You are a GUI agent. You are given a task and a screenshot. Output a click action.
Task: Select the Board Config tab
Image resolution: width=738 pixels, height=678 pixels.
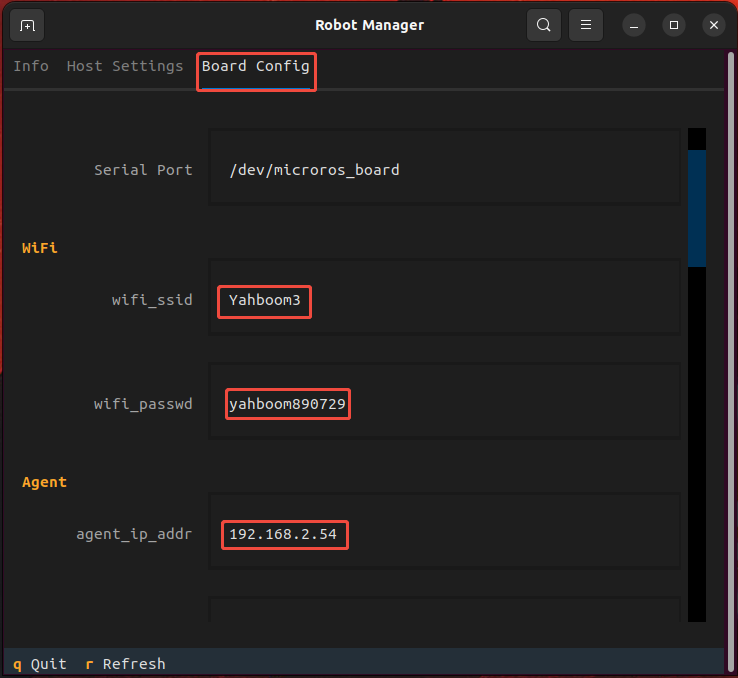coord(256,66)
